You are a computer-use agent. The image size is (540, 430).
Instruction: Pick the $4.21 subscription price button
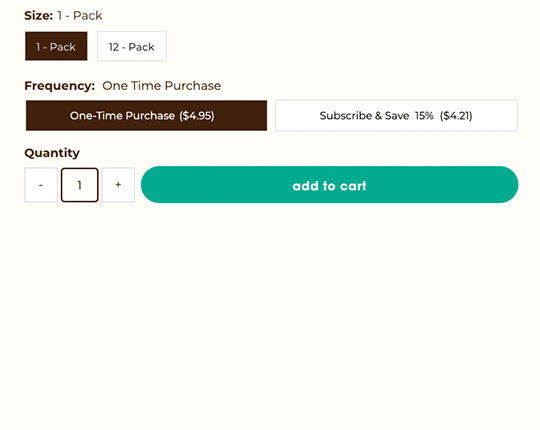click(x=396, y=116)
